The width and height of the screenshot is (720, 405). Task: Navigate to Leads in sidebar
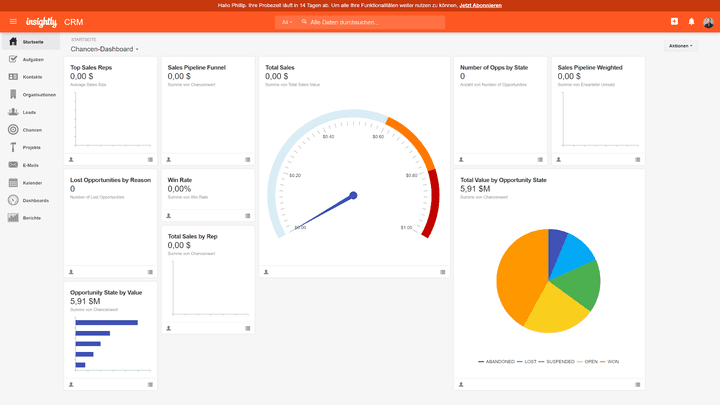(30, 112)
